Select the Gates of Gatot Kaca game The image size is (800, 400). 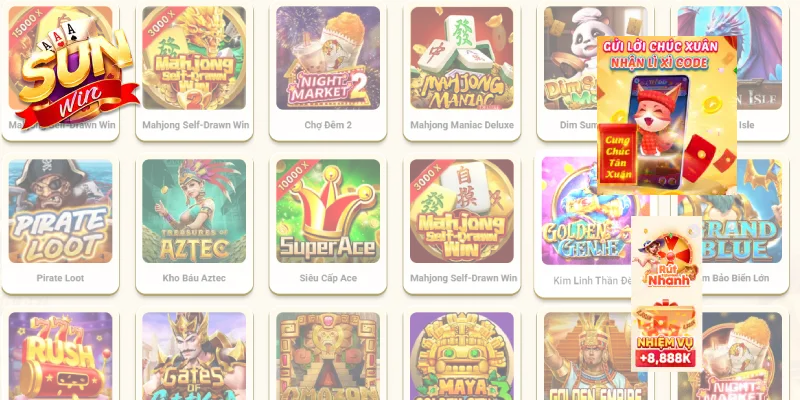click(194, 356)
